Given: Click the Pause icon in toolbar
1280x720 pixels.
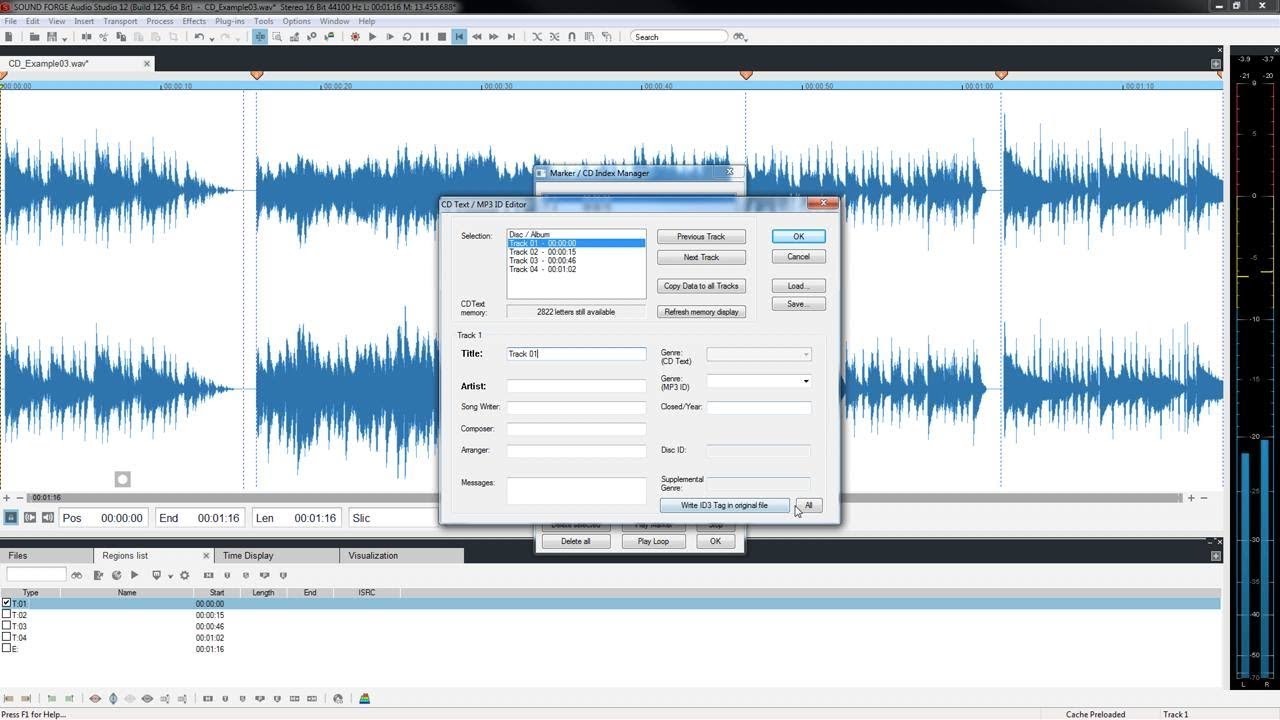Looking at the screenshot, I should coord(424,37).
